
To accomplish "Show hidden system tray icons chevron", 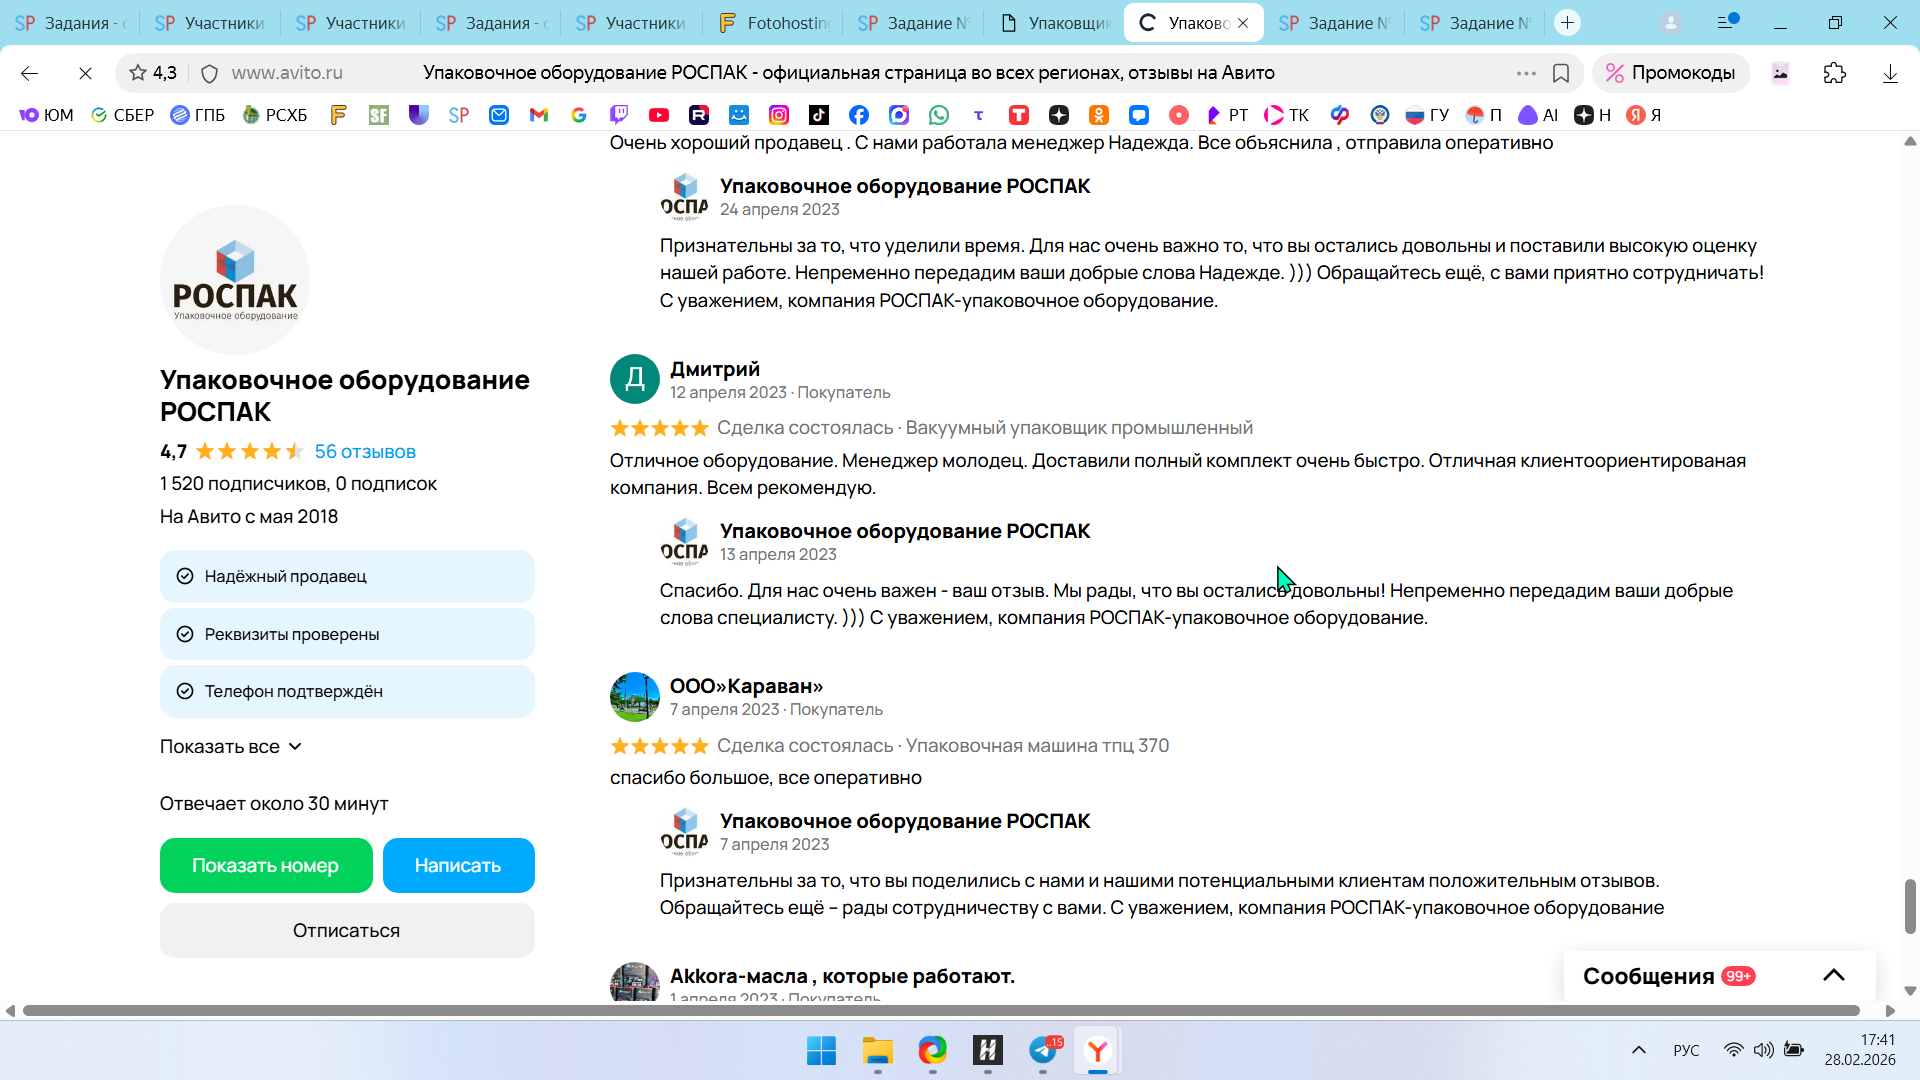I will [x=1638, y=1050].
